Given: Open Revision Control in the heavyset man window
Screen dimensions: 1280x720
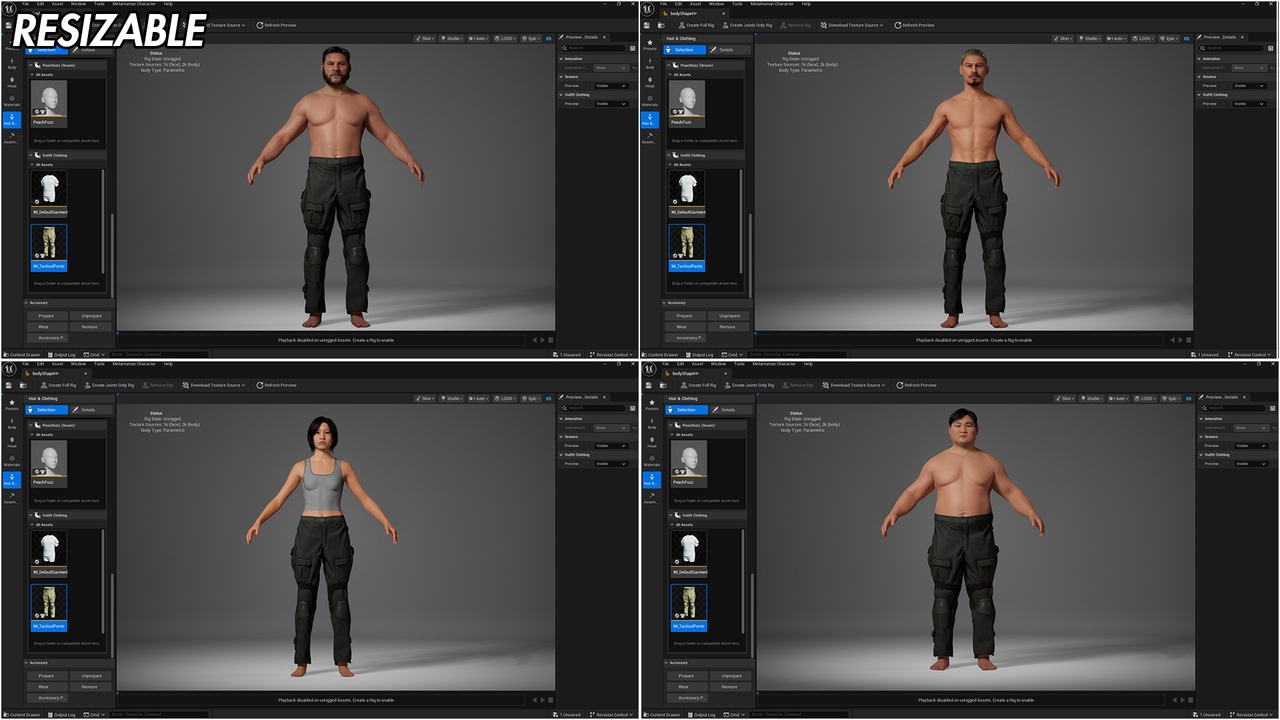Looking at the screenshot, I should [1252, 714].
